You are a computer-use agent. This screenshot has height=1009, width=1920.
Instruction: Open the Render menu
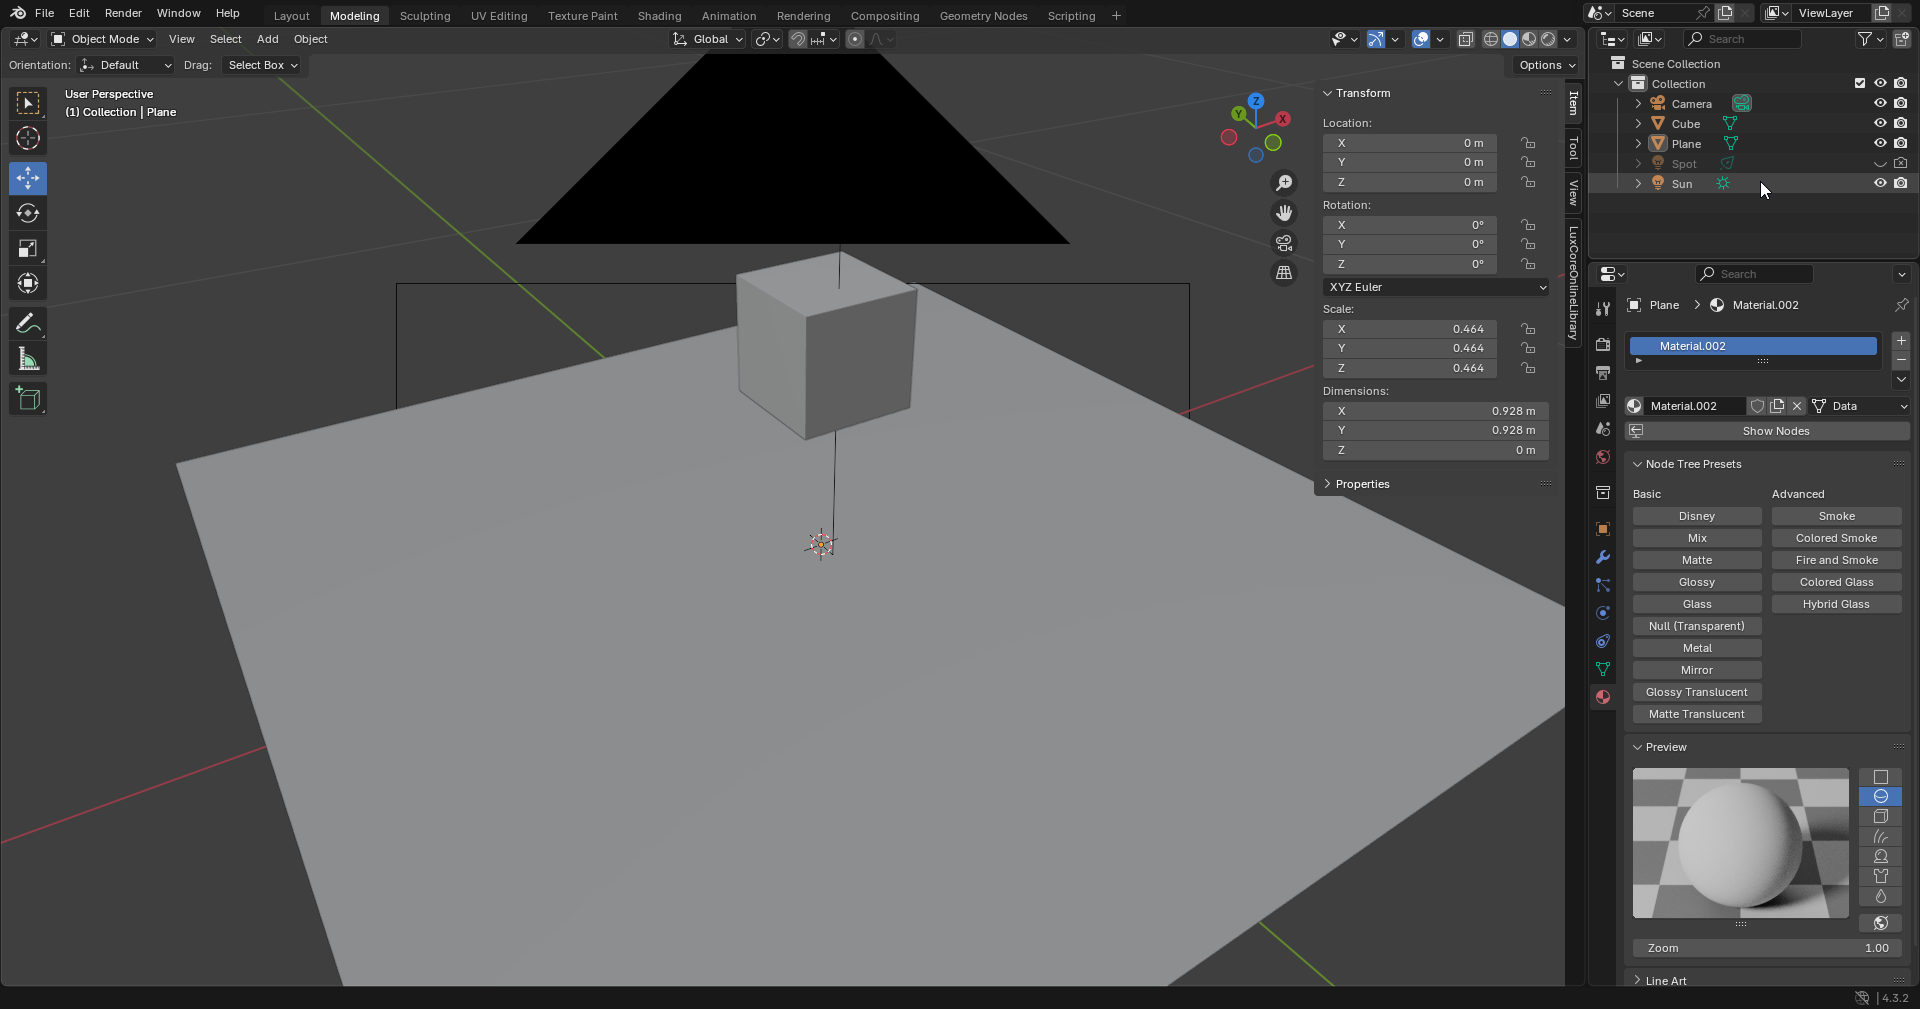pos(123,13)
